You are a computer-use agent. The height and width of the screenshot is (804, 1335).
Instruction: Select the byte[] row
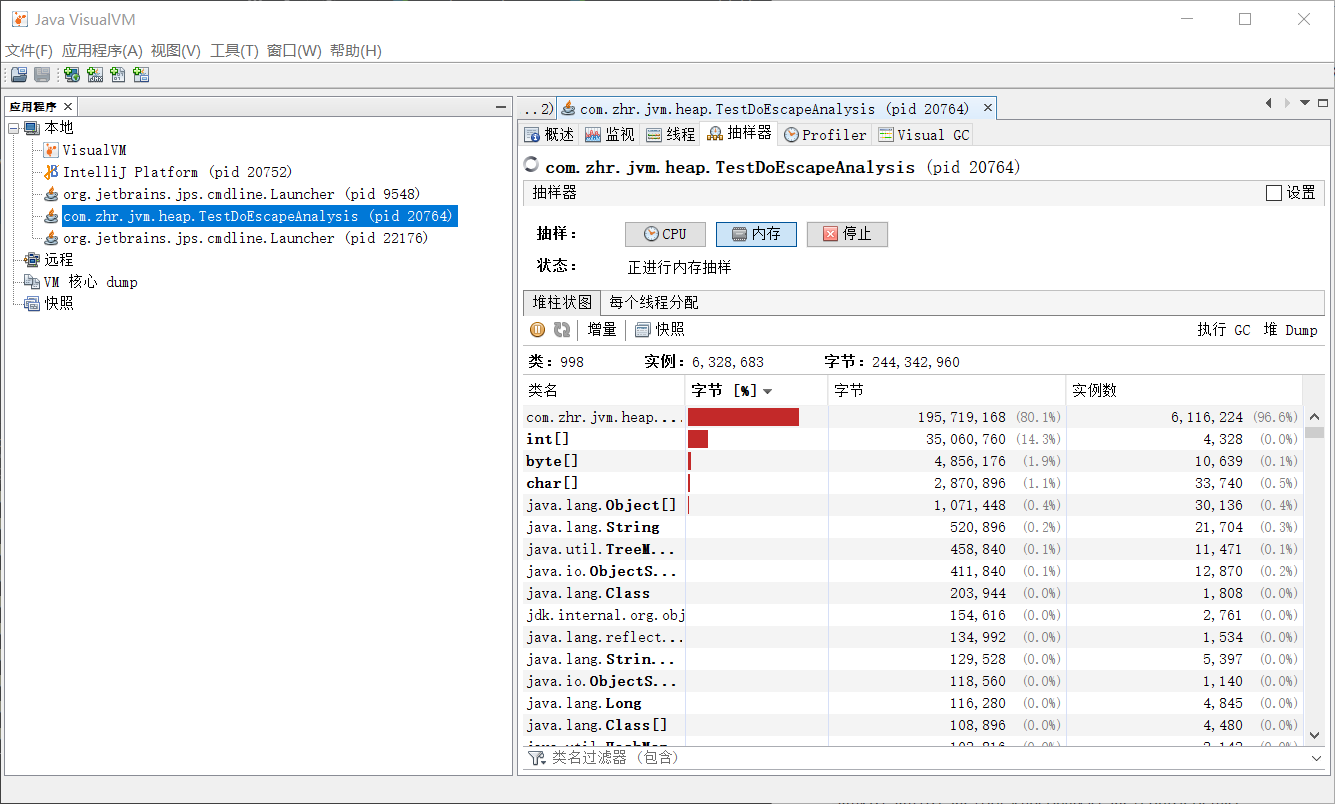click(912, 461)
